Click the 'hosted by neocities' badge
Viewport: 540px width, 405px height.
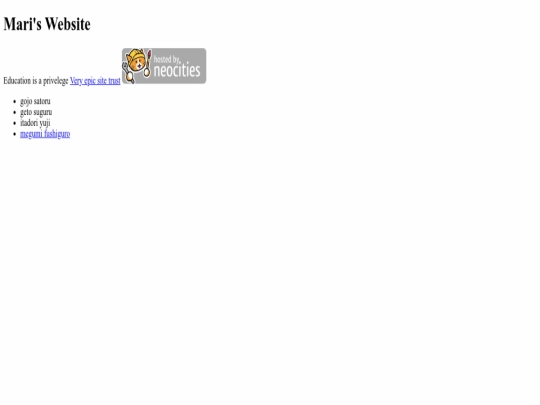(164, 66)
